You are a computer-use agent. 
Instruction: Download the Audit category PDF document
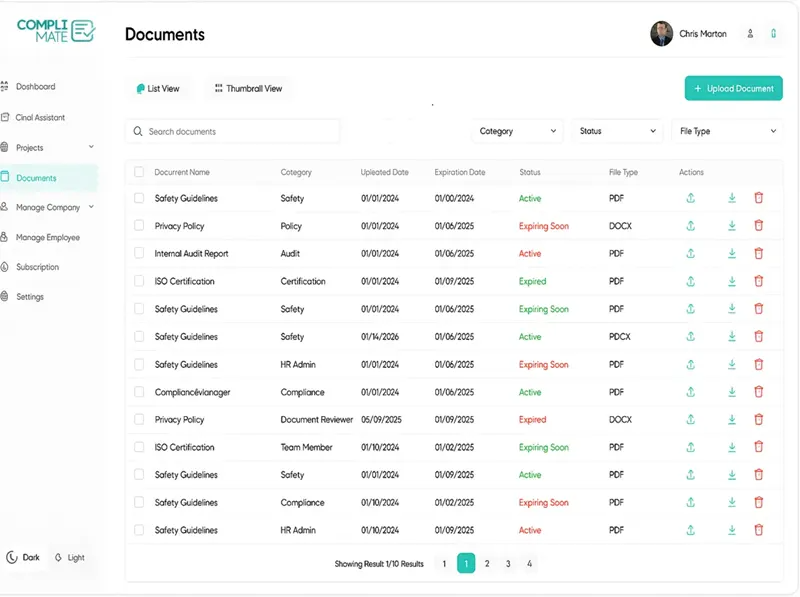pyautogui.click(x=732, y=253)
